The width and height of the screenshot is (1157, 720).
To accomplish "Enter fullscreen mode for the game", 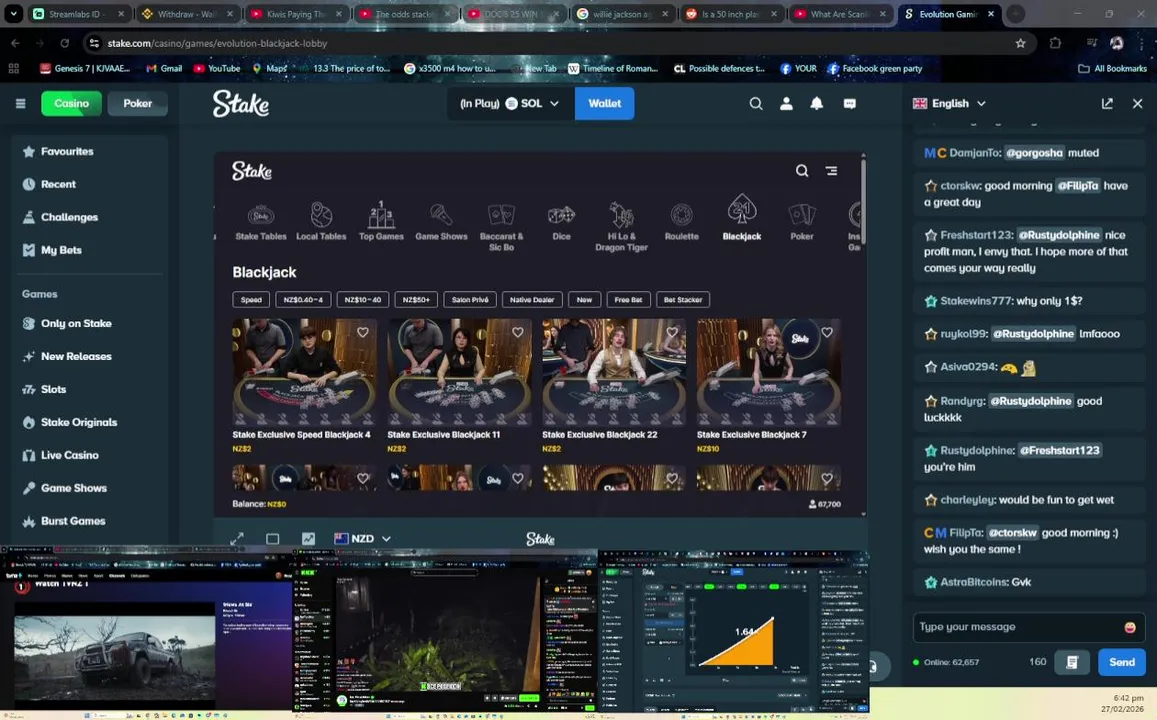I will 237,539.
